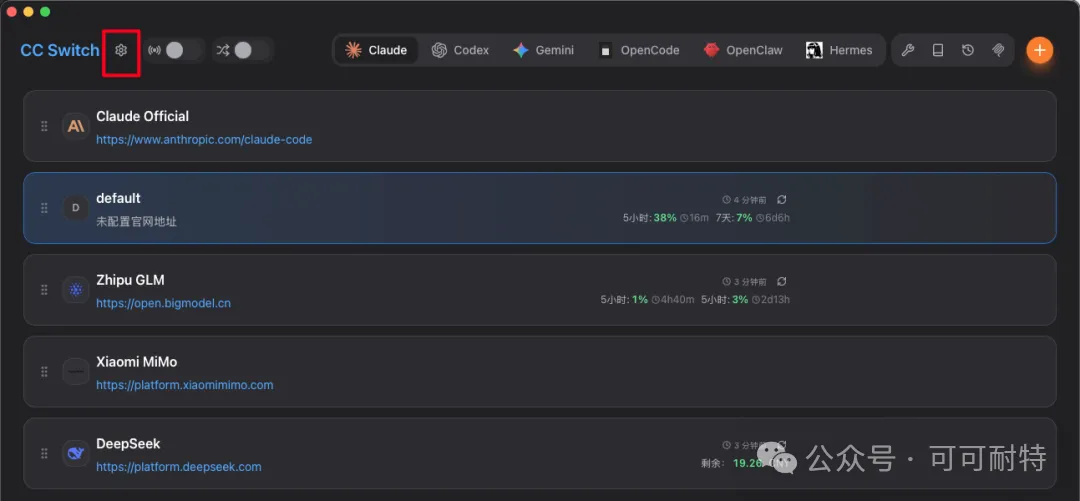Switch to the Claude tab
The height and width of the screenshot is (501, 1080).
pos(376,50)
